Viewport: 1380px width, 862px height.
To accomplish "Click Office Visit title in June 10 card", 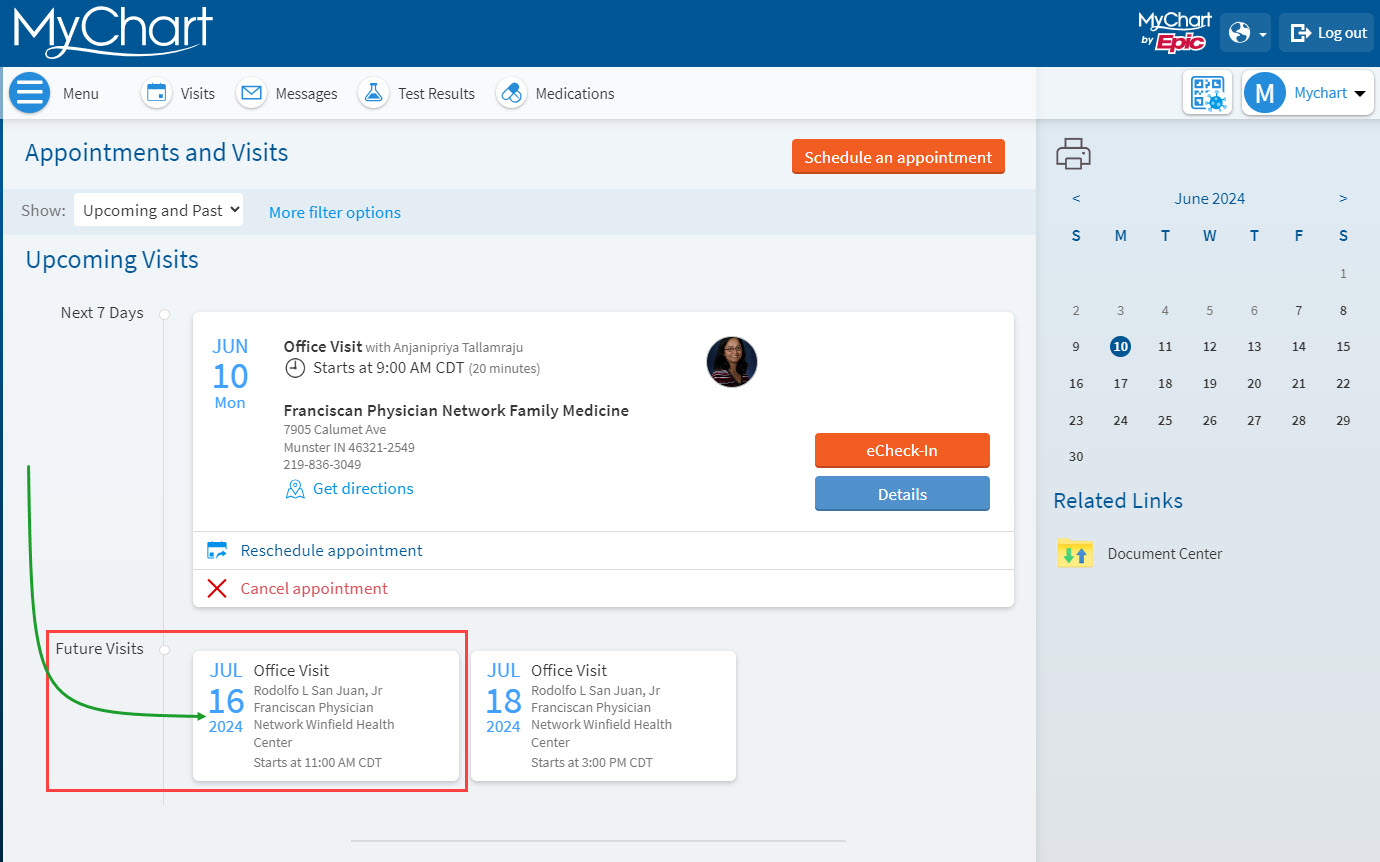I will point(323,346).
